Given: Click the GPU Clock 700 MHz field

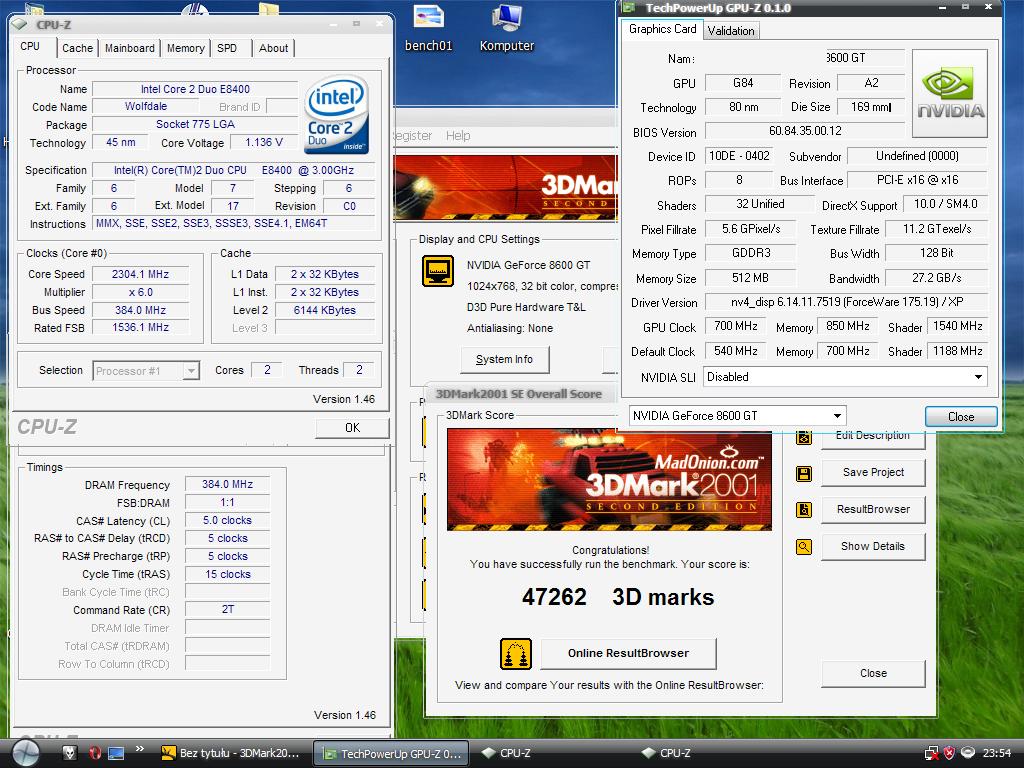Looking at the screenshot, I should 735,326.
